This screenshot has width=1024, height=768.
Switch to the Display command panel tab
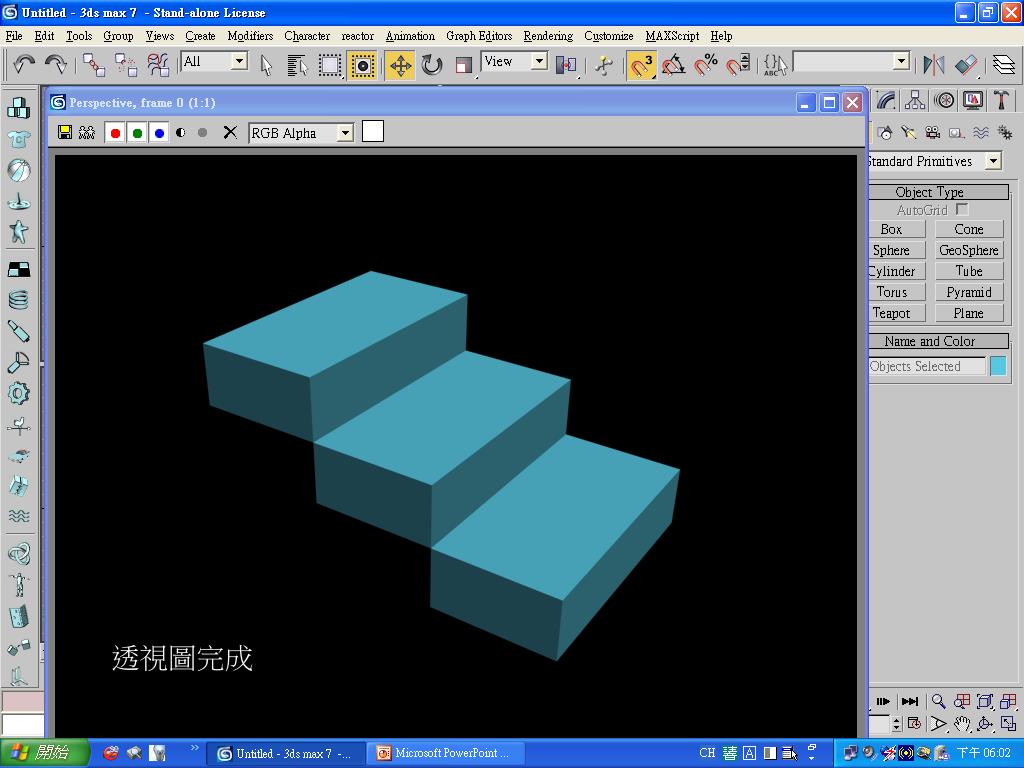(973, 101)
